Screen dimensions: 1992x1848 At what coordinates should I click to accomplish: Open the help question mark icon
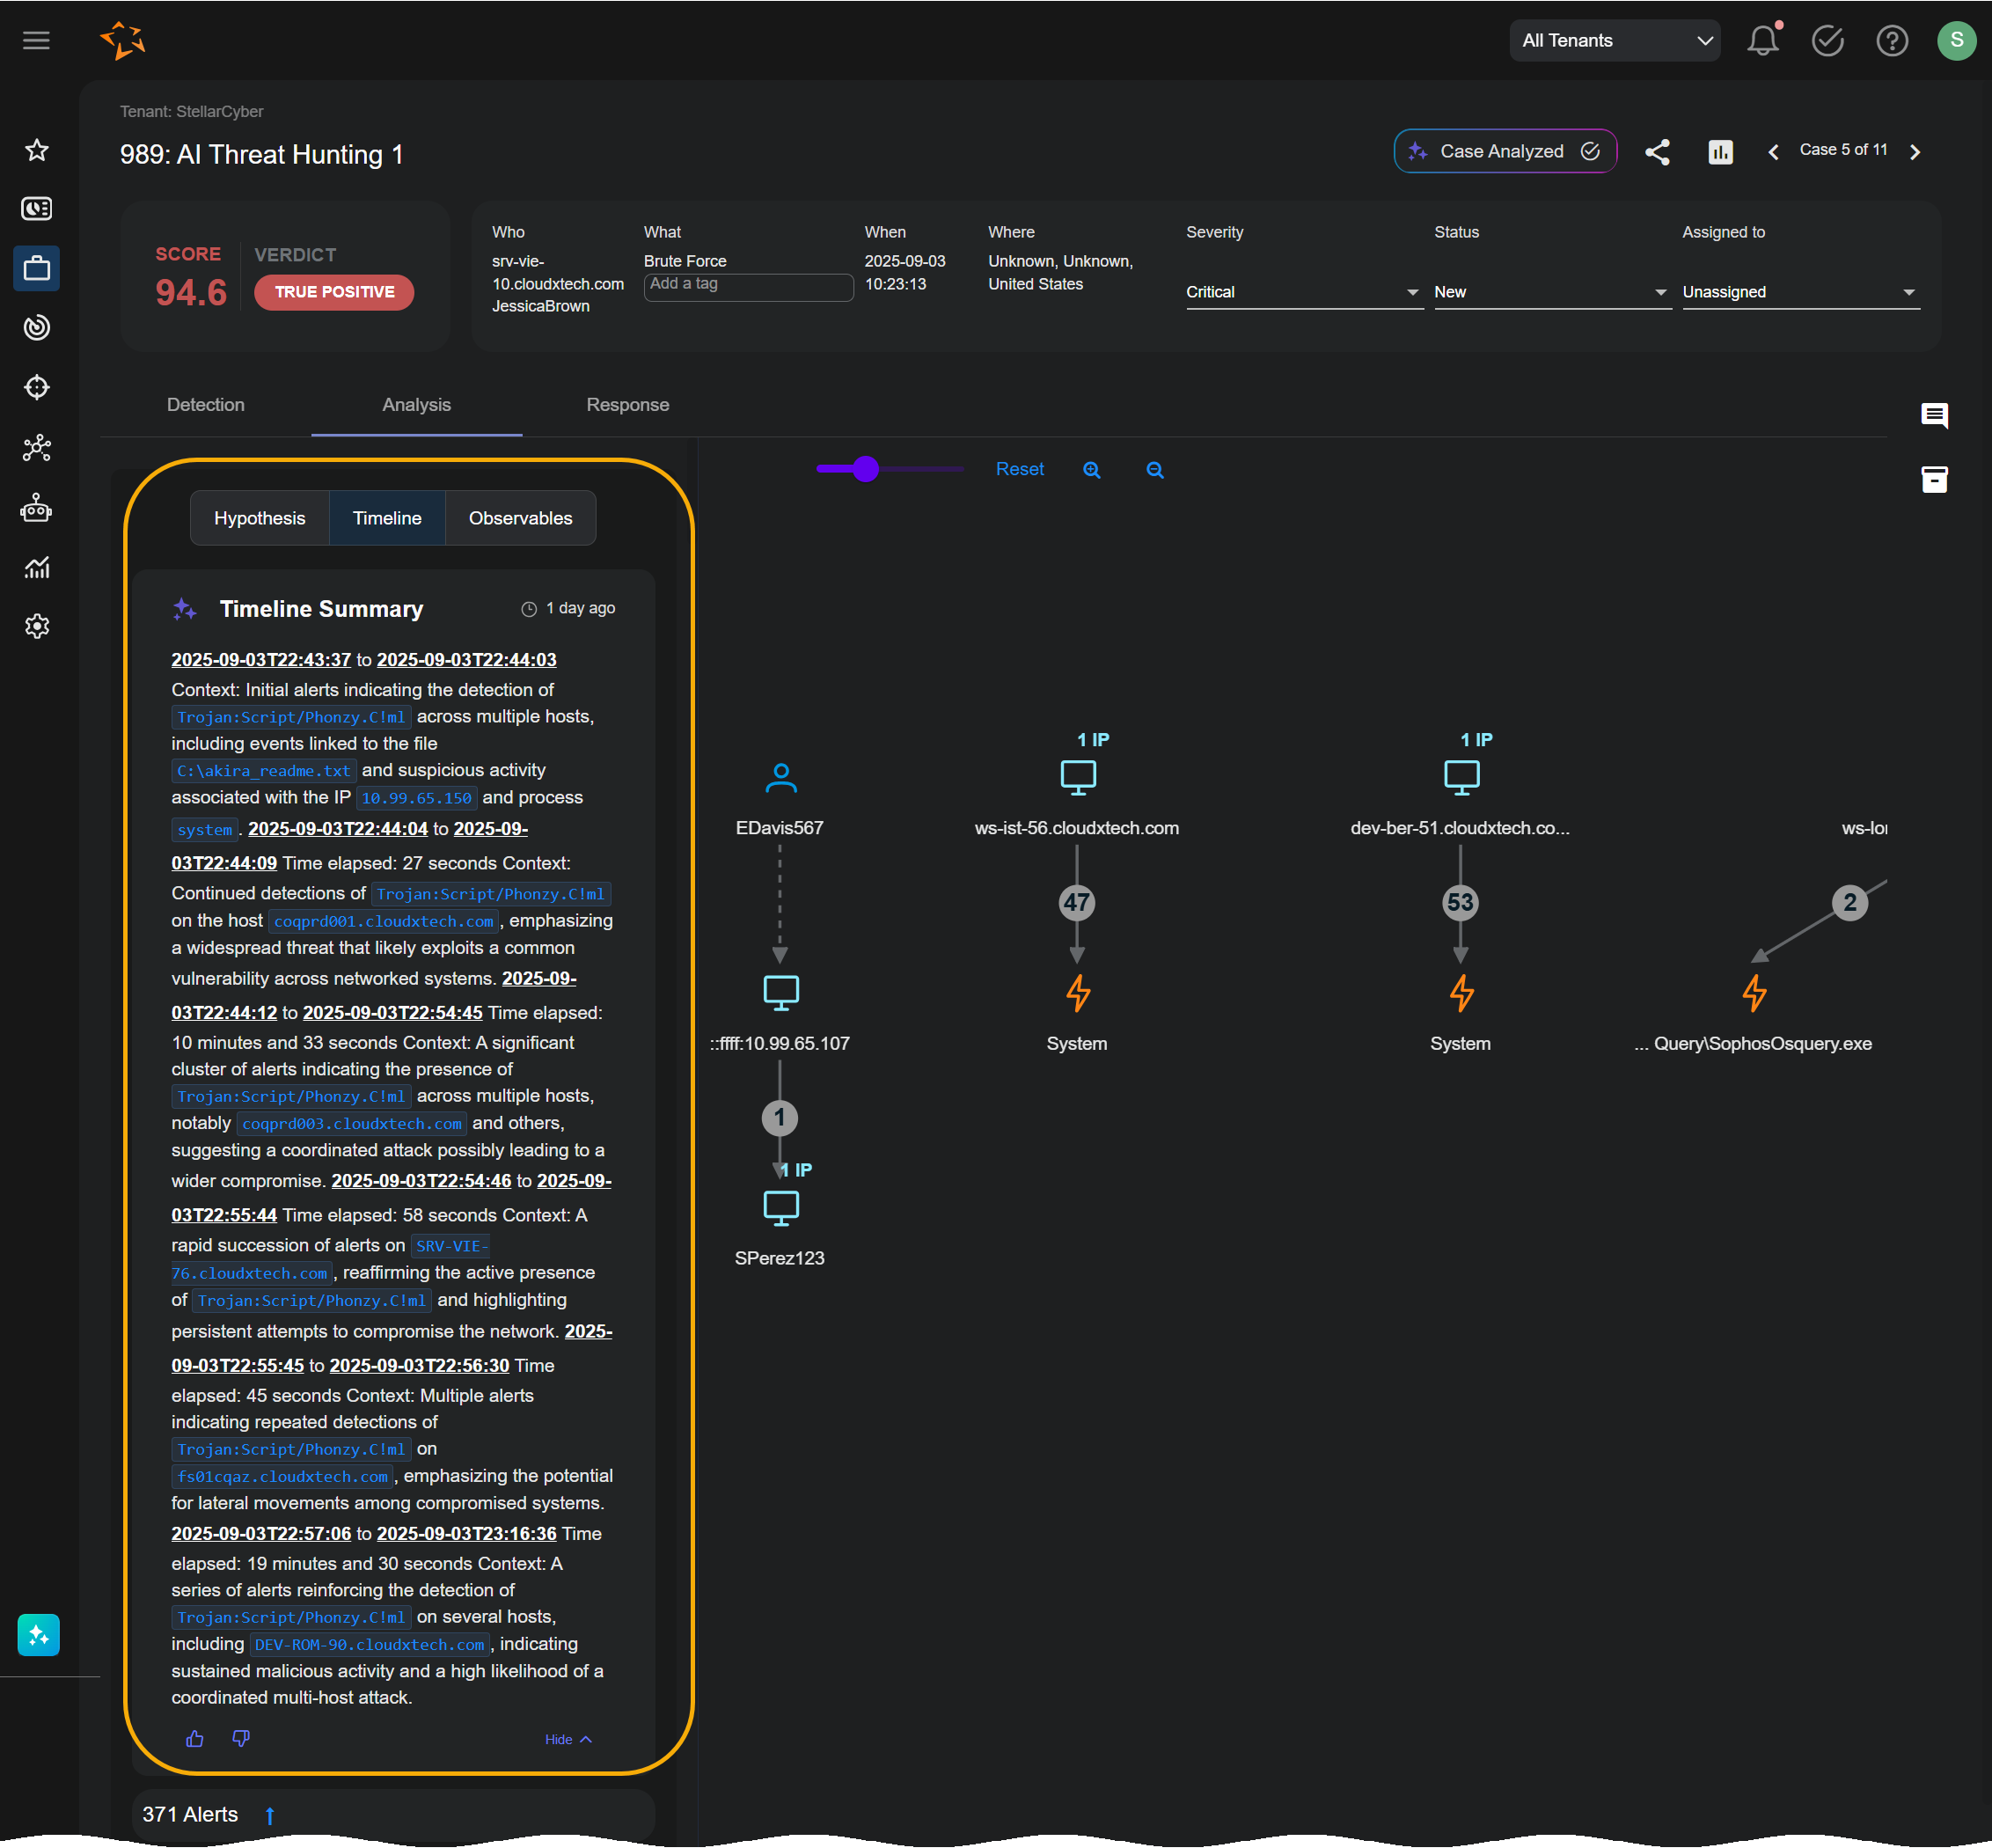pyautogui.click(x=1892, y=41)
